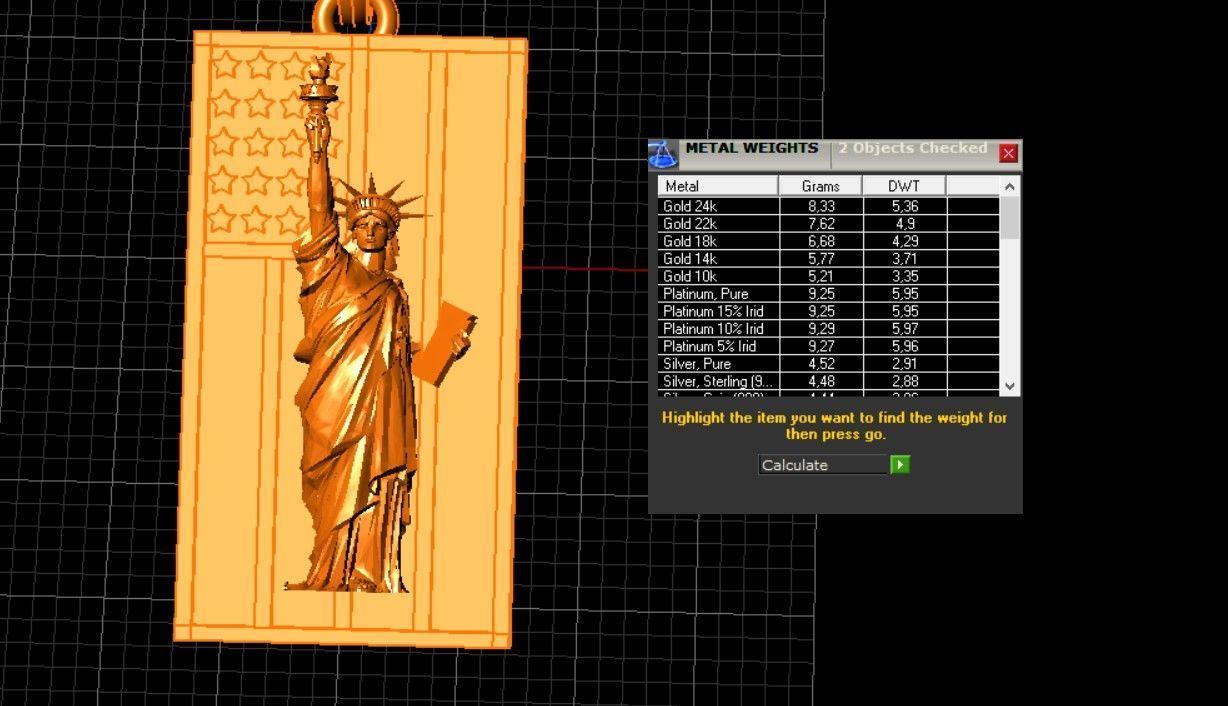Select the Gold 24k row

click(829, 206)
